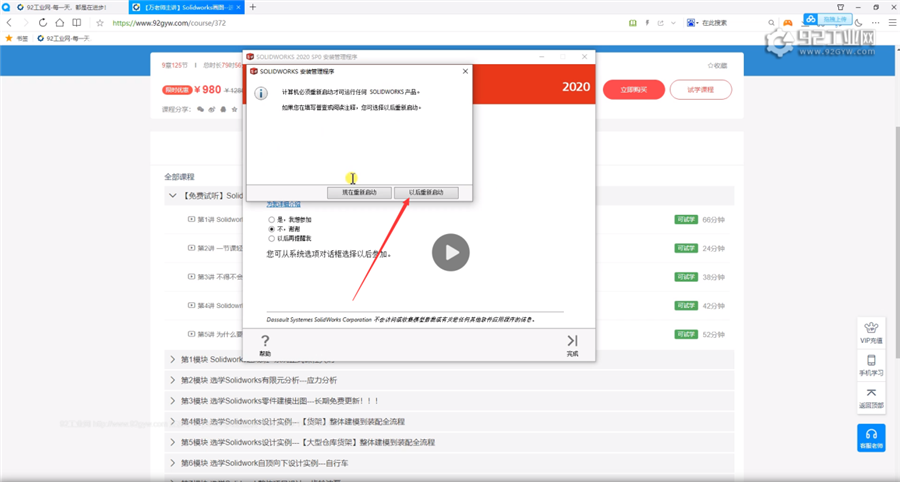Expand 第6模块 自行车 section
Screen dimensions: 900x482
pyautogui.click(x=172, y=462)
